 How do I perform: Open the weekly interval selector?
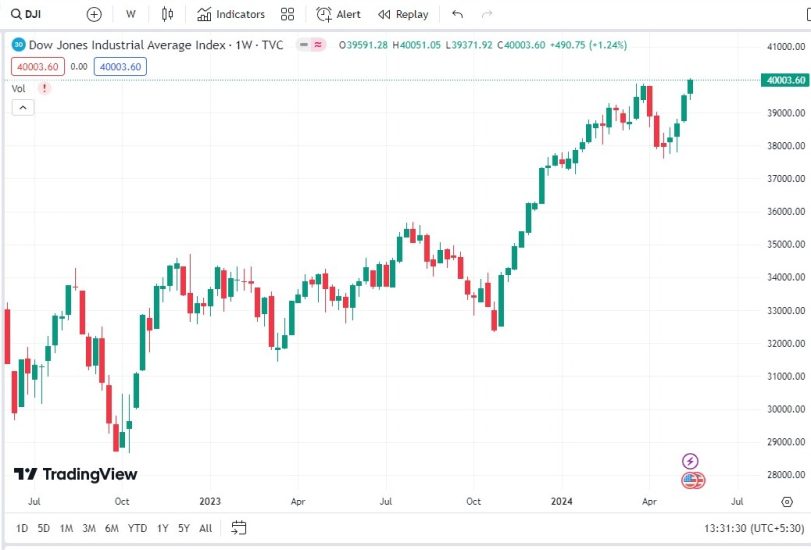pyautogui.click(x=131, y=14)
